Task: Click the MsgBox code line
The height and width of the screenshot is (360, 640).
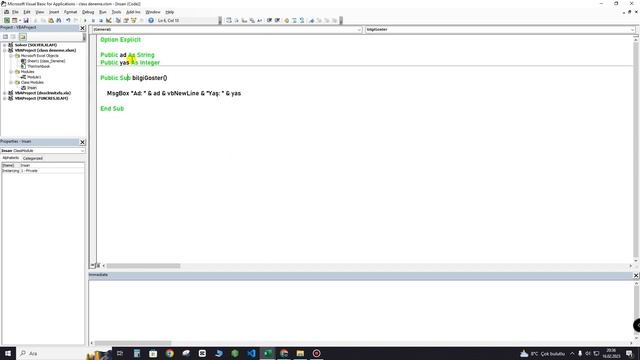Action: [x=174, y=93]
